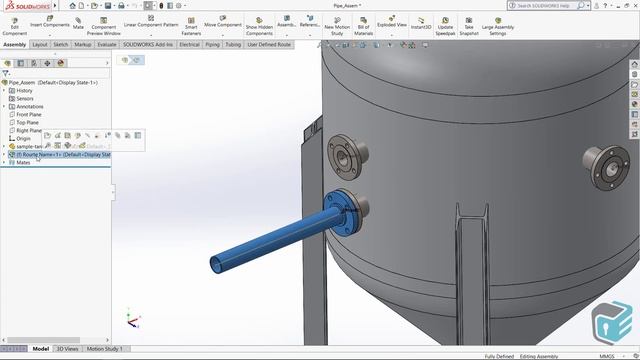Open Assembly Features tool
Viewport: 640px width, 360px height.
click(x=287, y=22)
